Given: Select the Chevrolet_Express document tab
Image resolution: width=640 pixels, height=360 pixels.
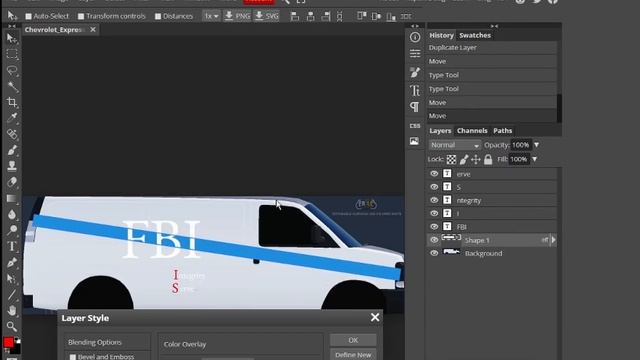Looking at the screenshot, I should coord(54,30).
